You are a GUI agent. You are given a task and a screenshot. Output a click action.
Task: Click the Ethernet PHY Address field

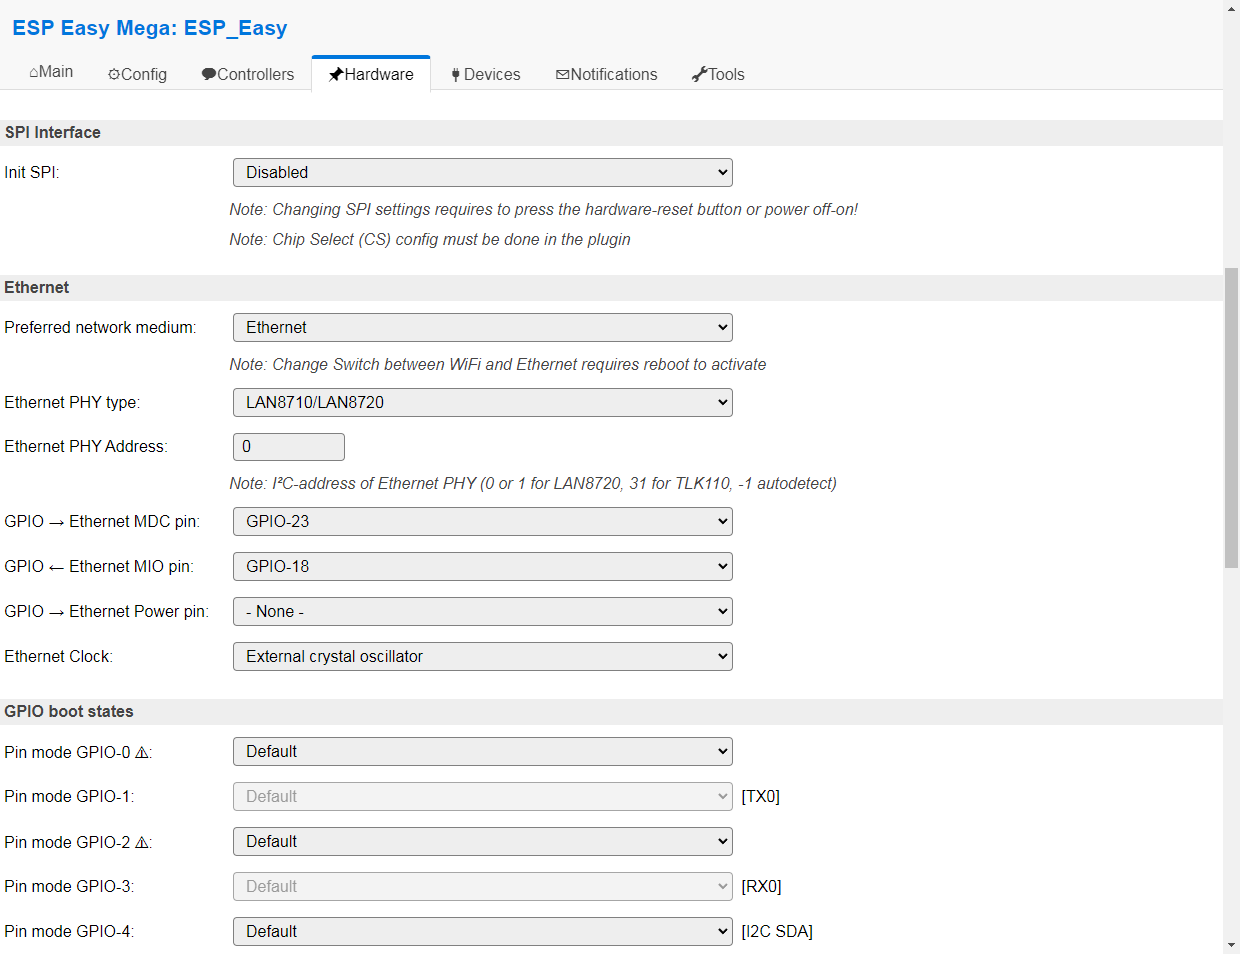(x=289, y=447)
